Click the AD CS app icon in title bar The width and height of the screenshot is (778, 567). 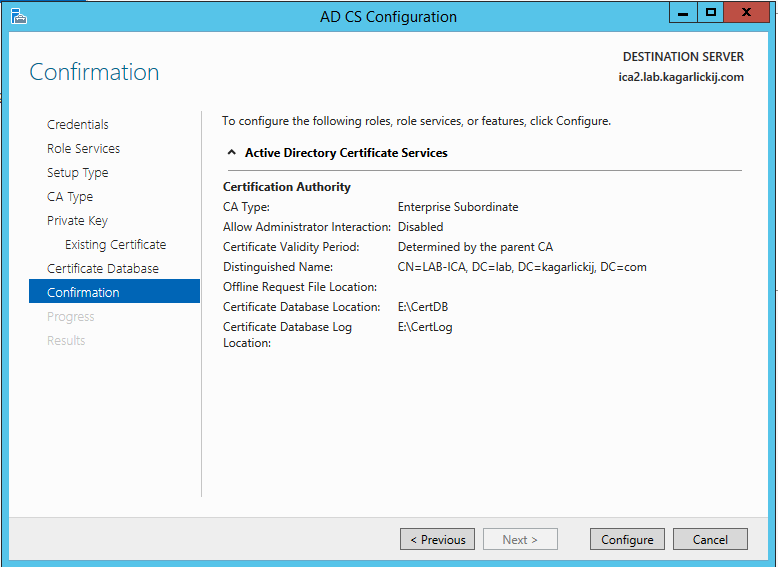(x=18, y=16)
